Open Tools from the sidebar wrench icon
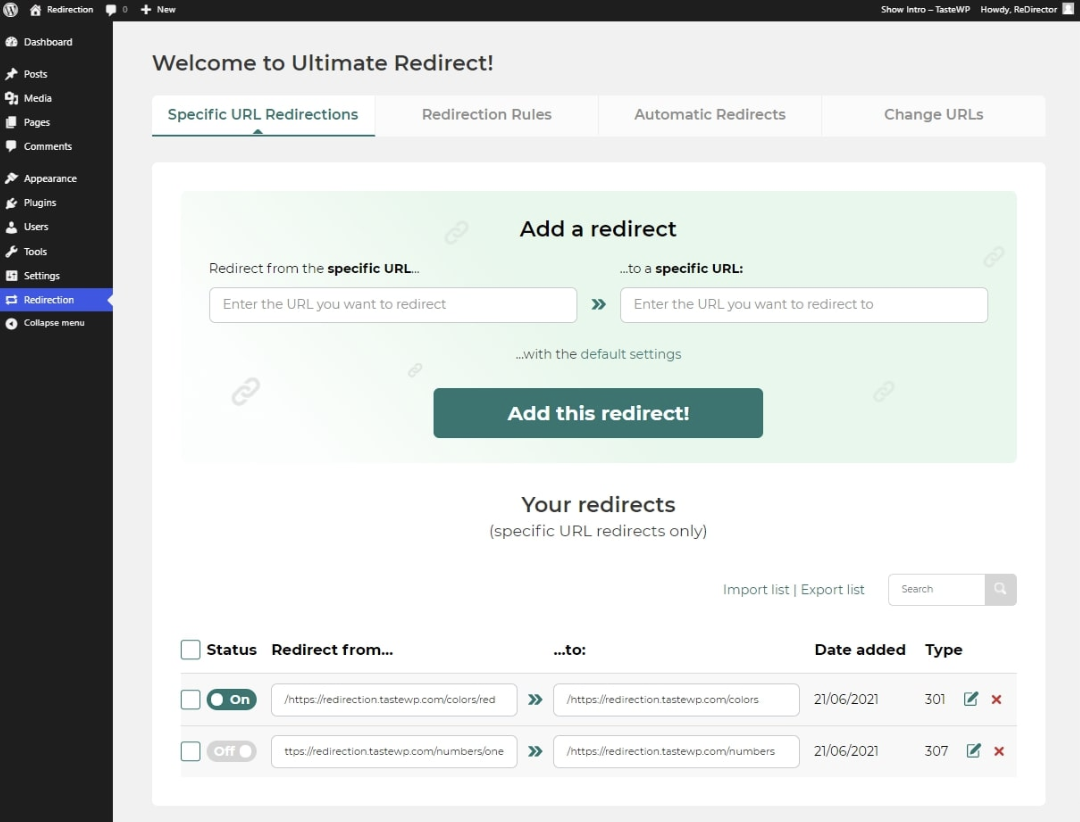This screenshot has width=1080, height=822. (x=11, y=251)
